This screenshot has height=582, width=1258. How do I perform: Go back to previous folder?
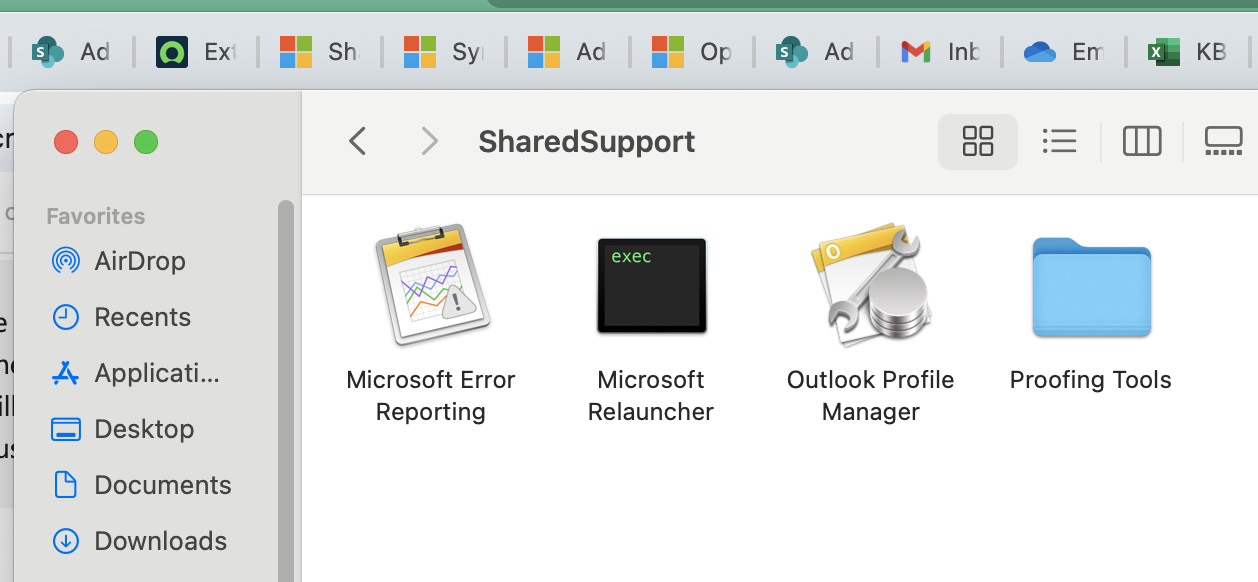357,141
